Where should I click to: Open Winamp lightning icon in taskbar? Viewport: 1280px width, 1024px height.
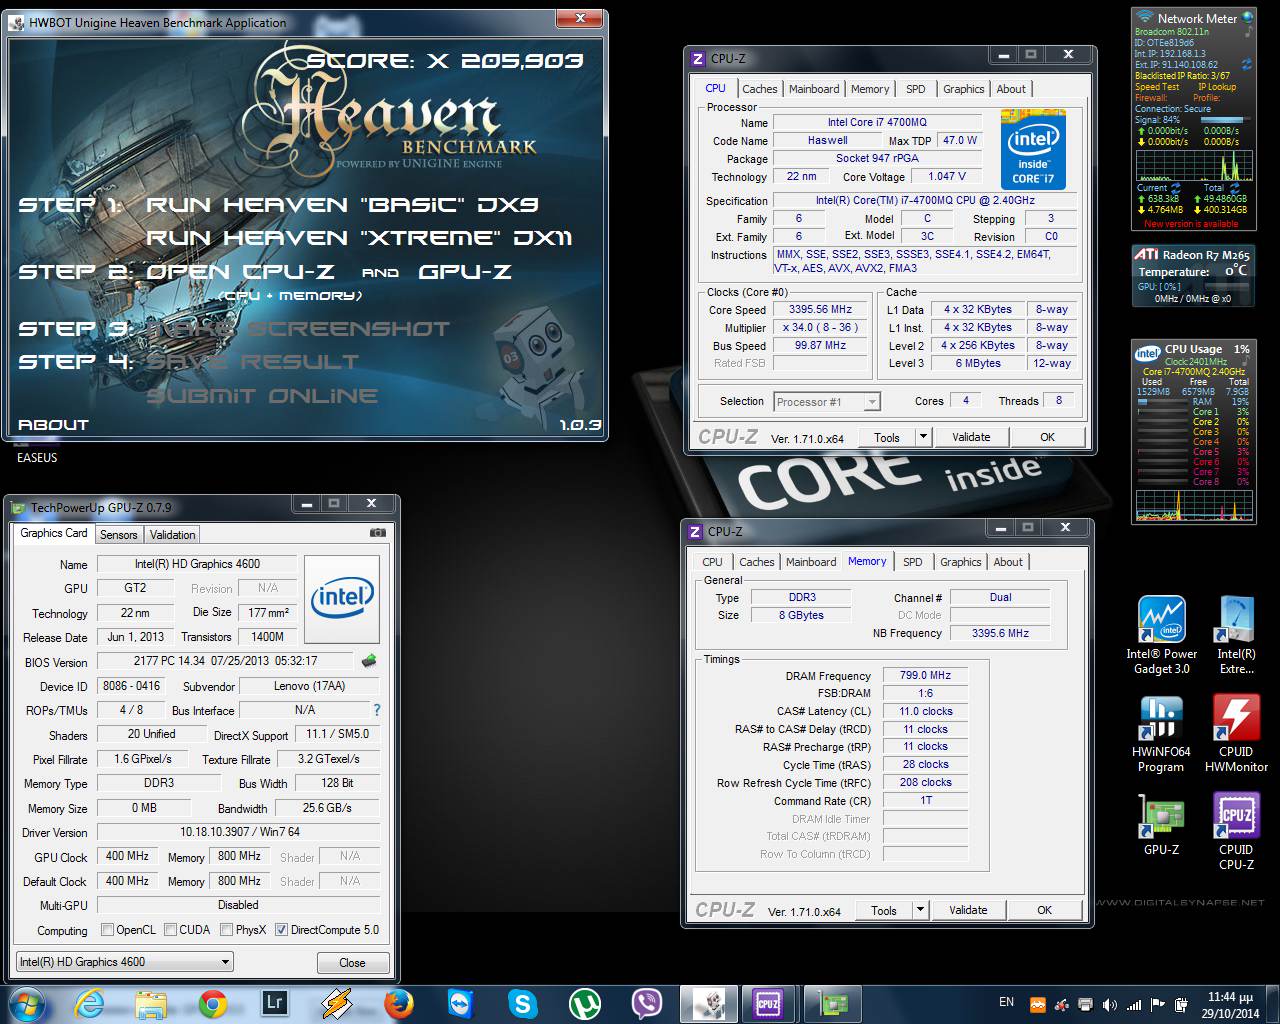337,1003
